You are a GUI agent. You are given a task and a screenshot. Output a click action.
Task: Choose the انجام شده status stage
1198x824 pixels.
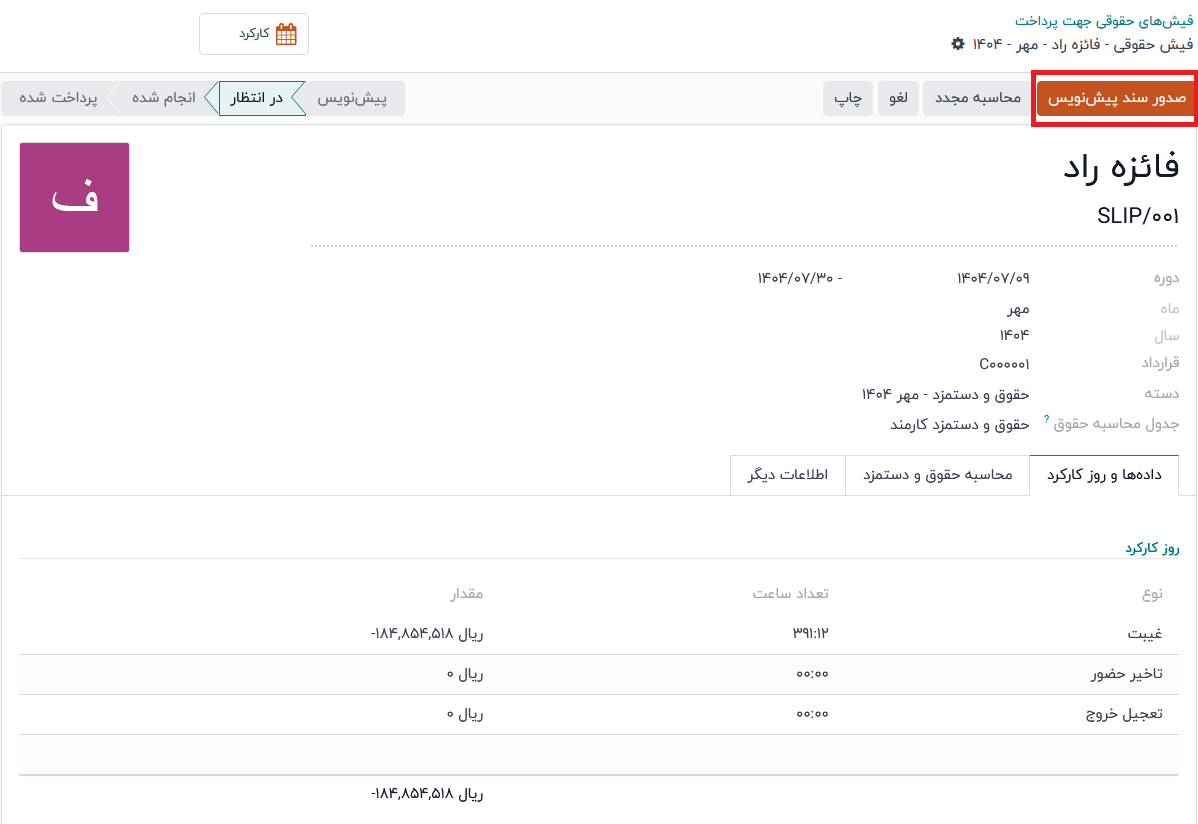[163, 98]
